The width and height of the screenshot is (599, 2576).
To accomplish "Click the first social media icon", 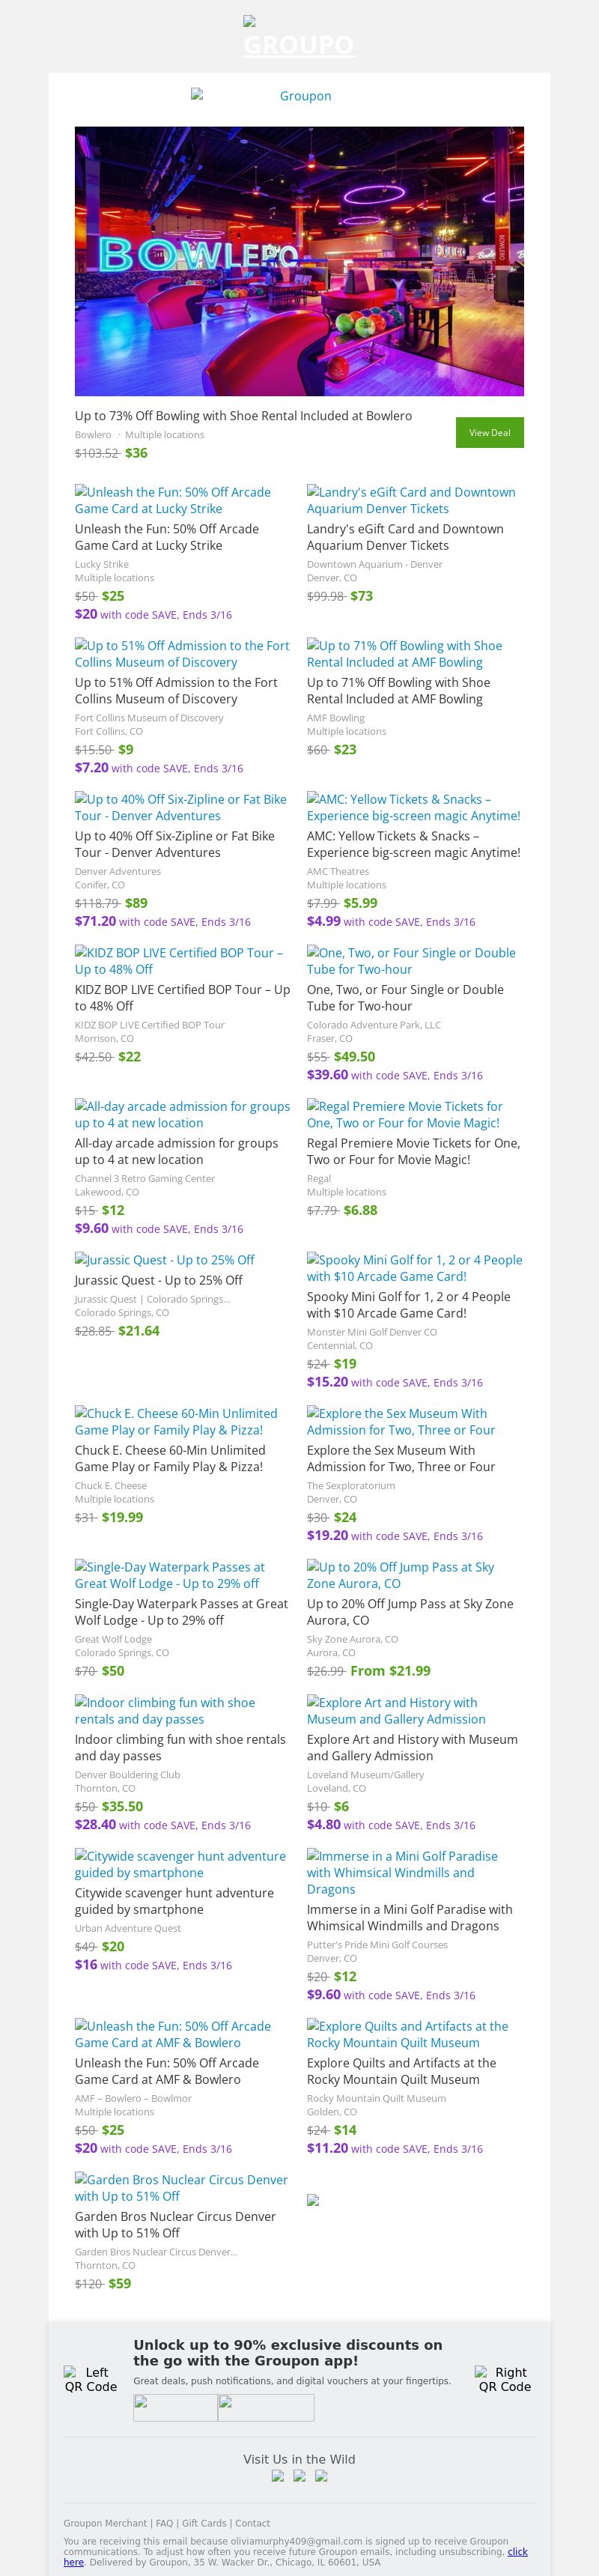I will click(x=278, y=2476).
